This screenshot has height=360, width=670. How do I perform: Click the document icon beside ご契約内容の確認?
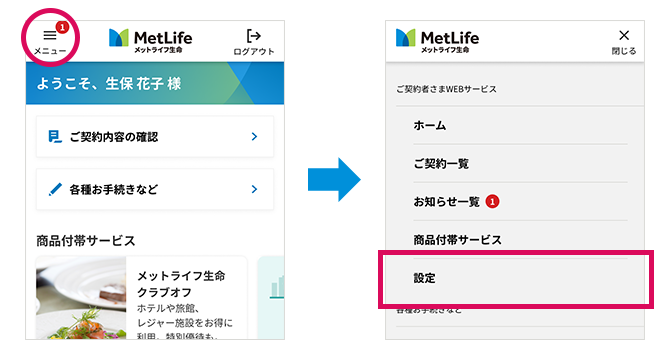click(x=55, y=137)
